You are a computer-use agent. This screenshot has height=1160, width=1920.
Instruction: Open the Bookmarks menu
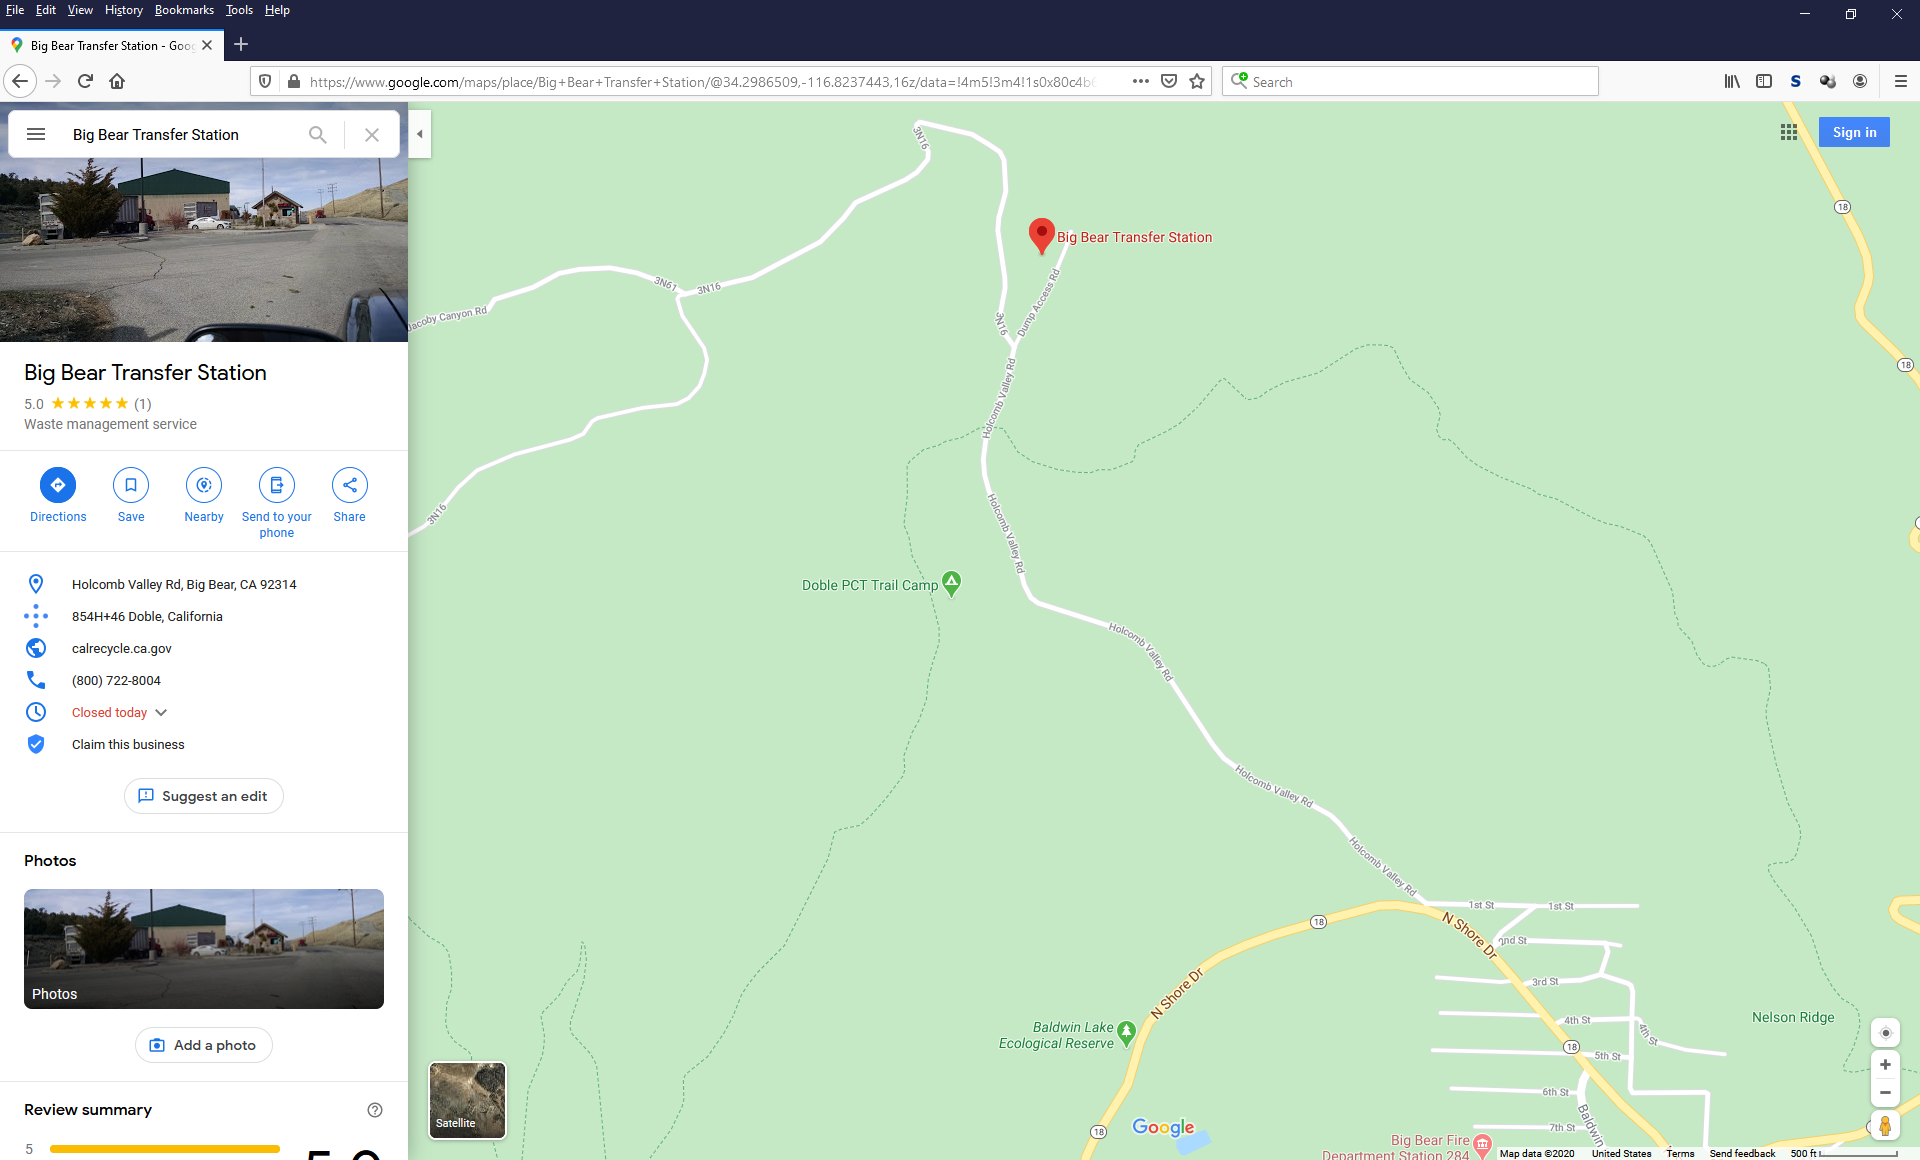(184, 10)
